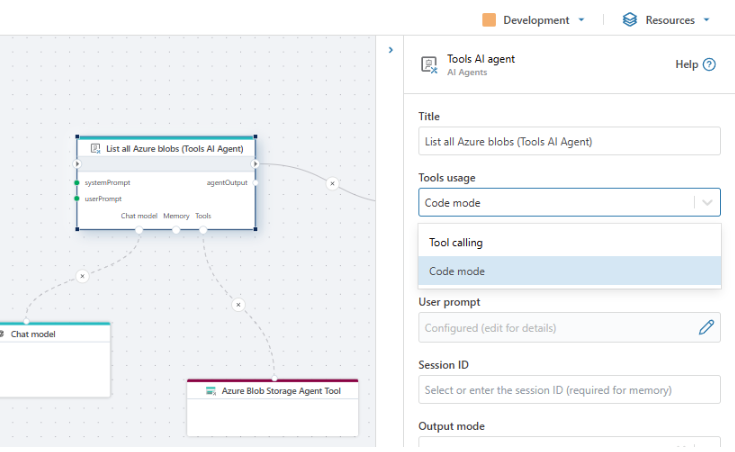Click the pencil edit icon for User prompt

tap(706, 327)
